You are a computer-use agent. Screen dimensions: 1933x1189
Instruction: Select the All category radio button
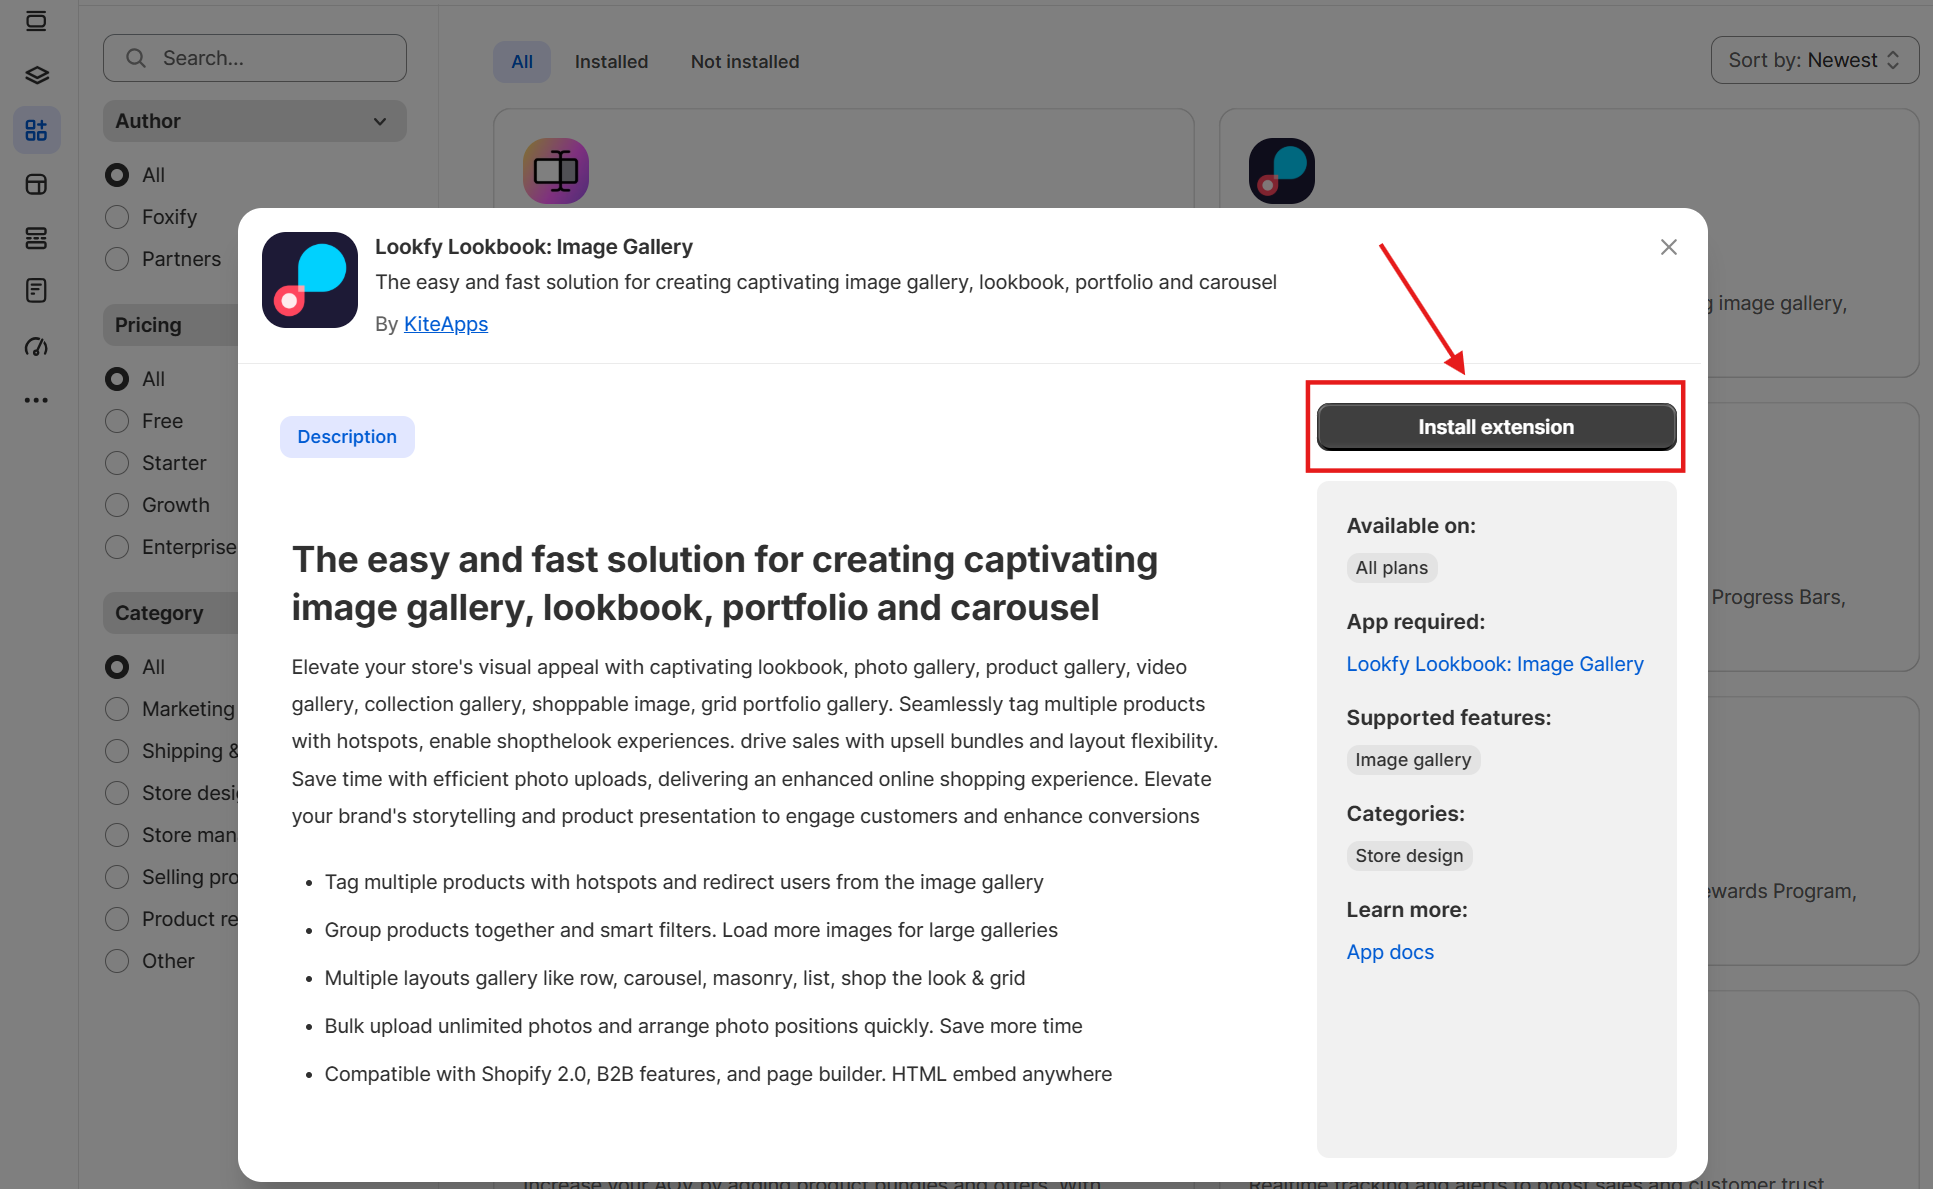117,667
